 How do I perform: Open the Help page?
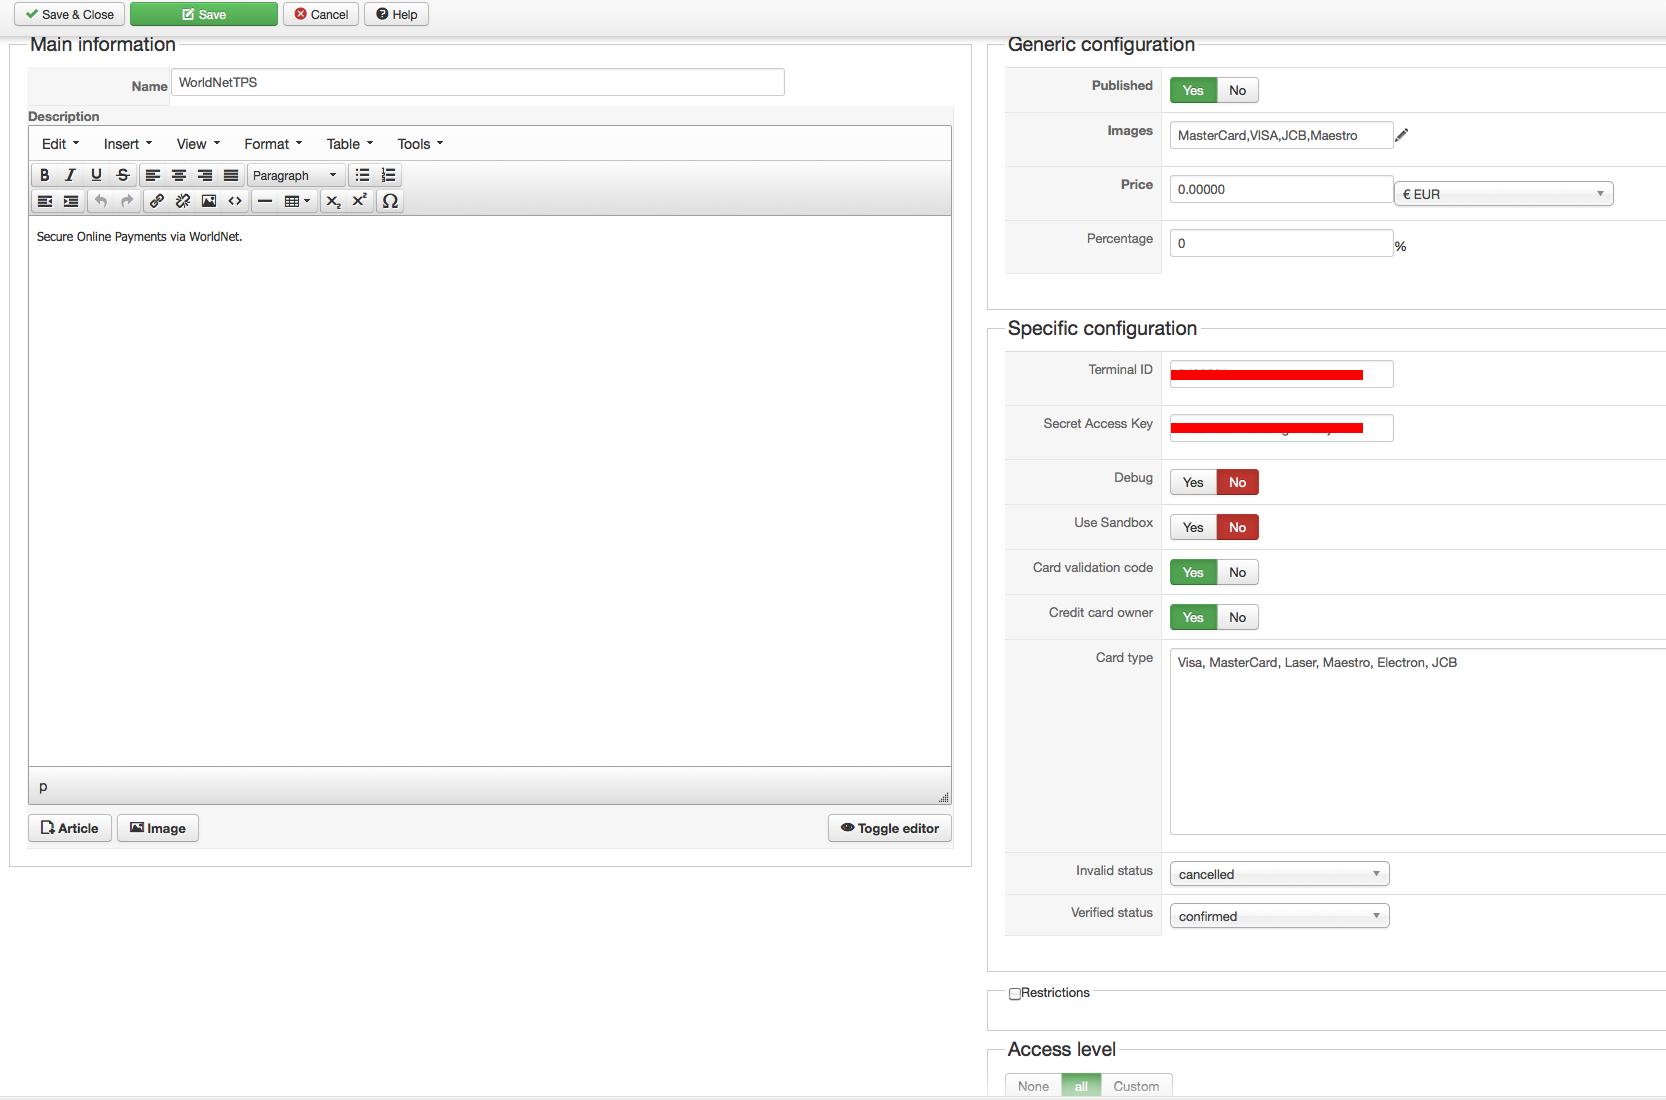[396, 14]
